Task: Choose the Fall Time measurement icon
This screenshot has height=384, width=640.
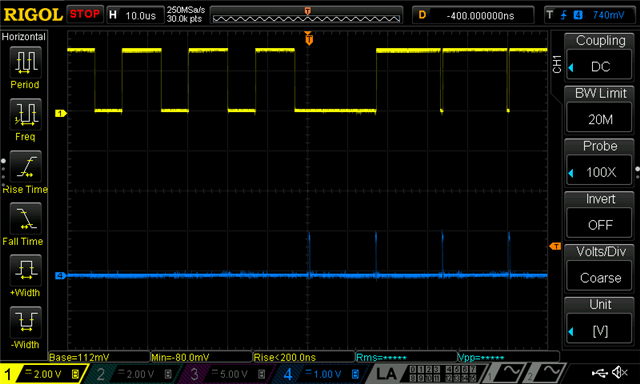Action: (25, 218)
